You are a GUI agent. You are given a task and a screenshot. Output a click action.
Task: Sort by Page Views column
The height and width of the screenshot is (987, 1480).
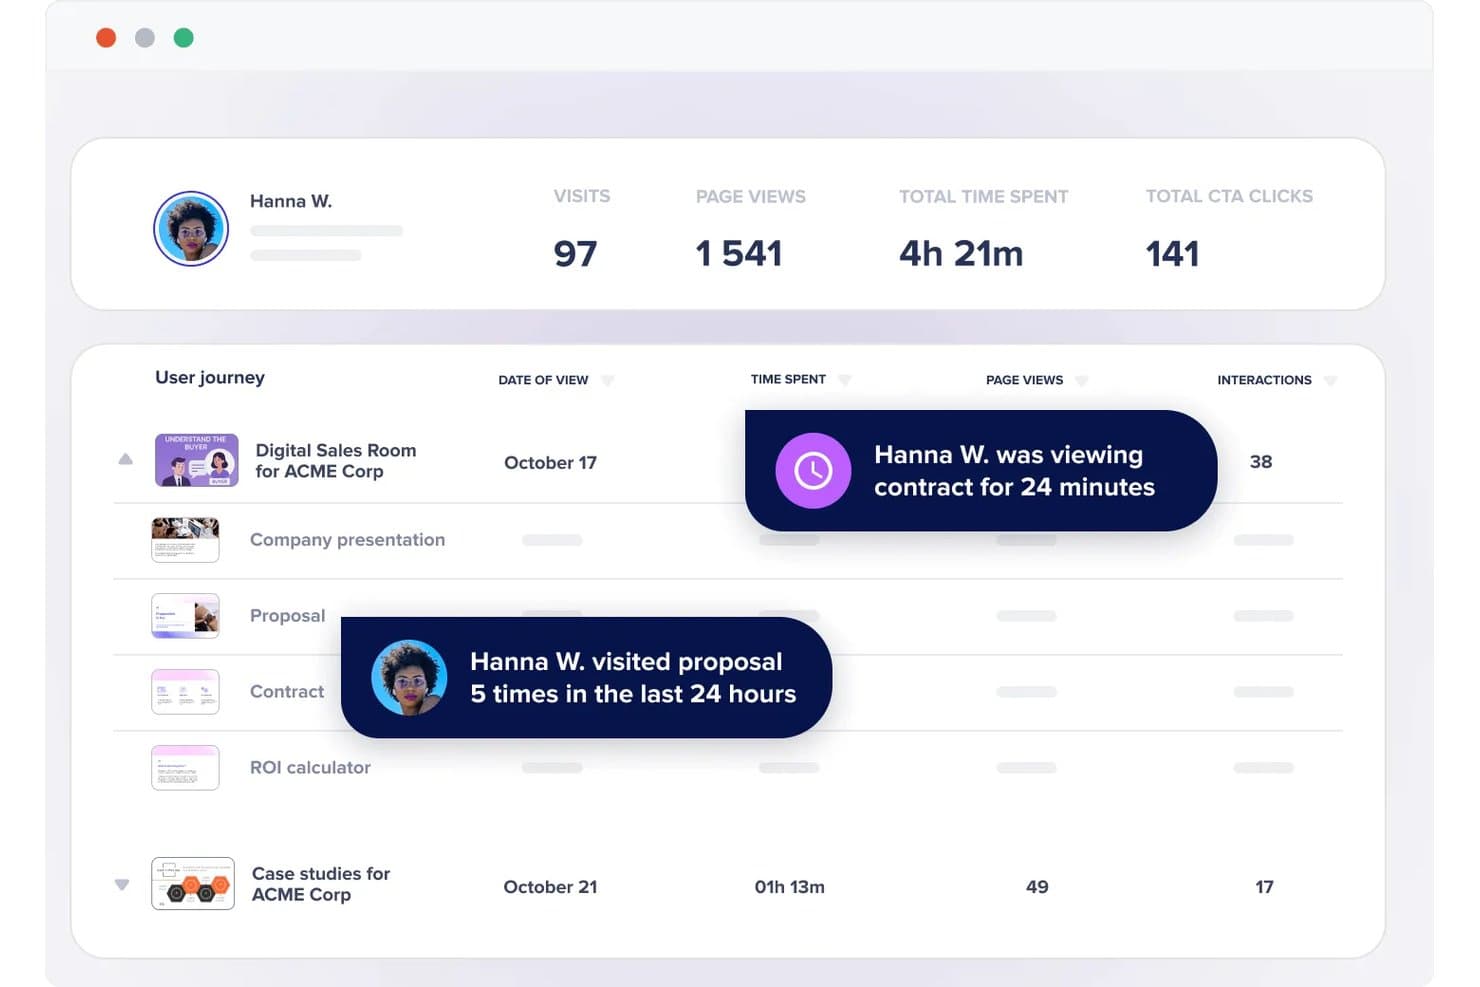pyautogui.click(x=1081, y=380)
